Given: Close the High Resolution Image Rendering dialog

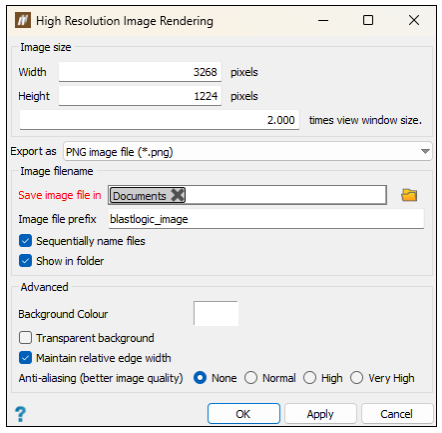Looking at the screenshot, I should coord(414,20).
